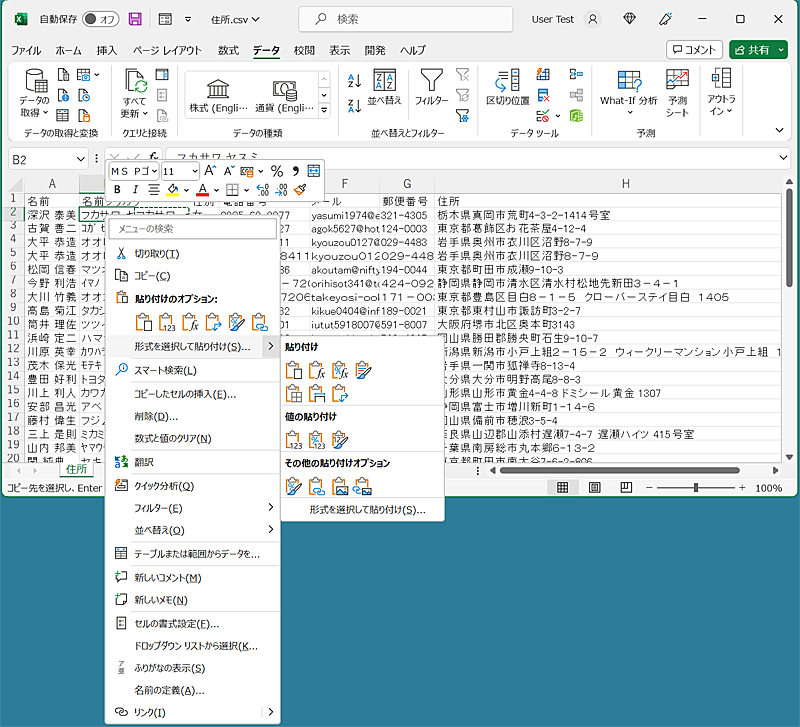This screenshot has height=727, width=800.
Task: Click the 区切り位置 text-to-columns icon
Action: [508, 87]
